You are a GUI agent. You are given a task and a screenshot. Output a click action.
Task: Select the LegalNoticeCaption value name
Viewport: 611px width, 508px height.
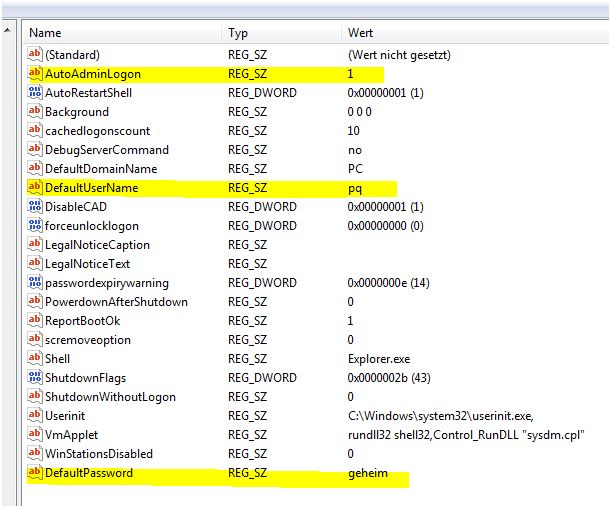pyautogui.click(x=97, y=245)
